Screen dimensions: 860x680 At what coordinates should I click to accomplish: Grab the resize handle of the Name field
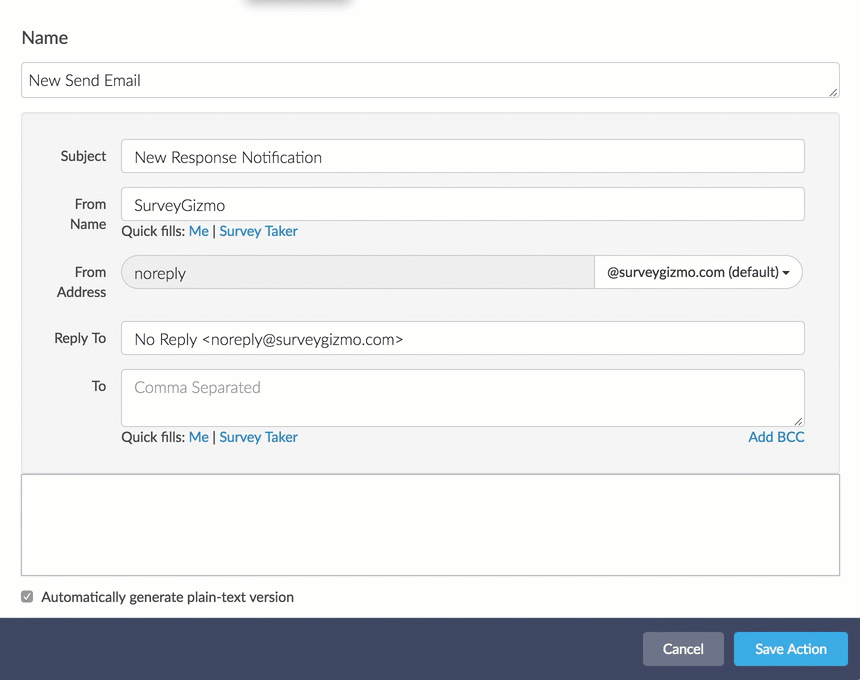click(x=833, y=92)
